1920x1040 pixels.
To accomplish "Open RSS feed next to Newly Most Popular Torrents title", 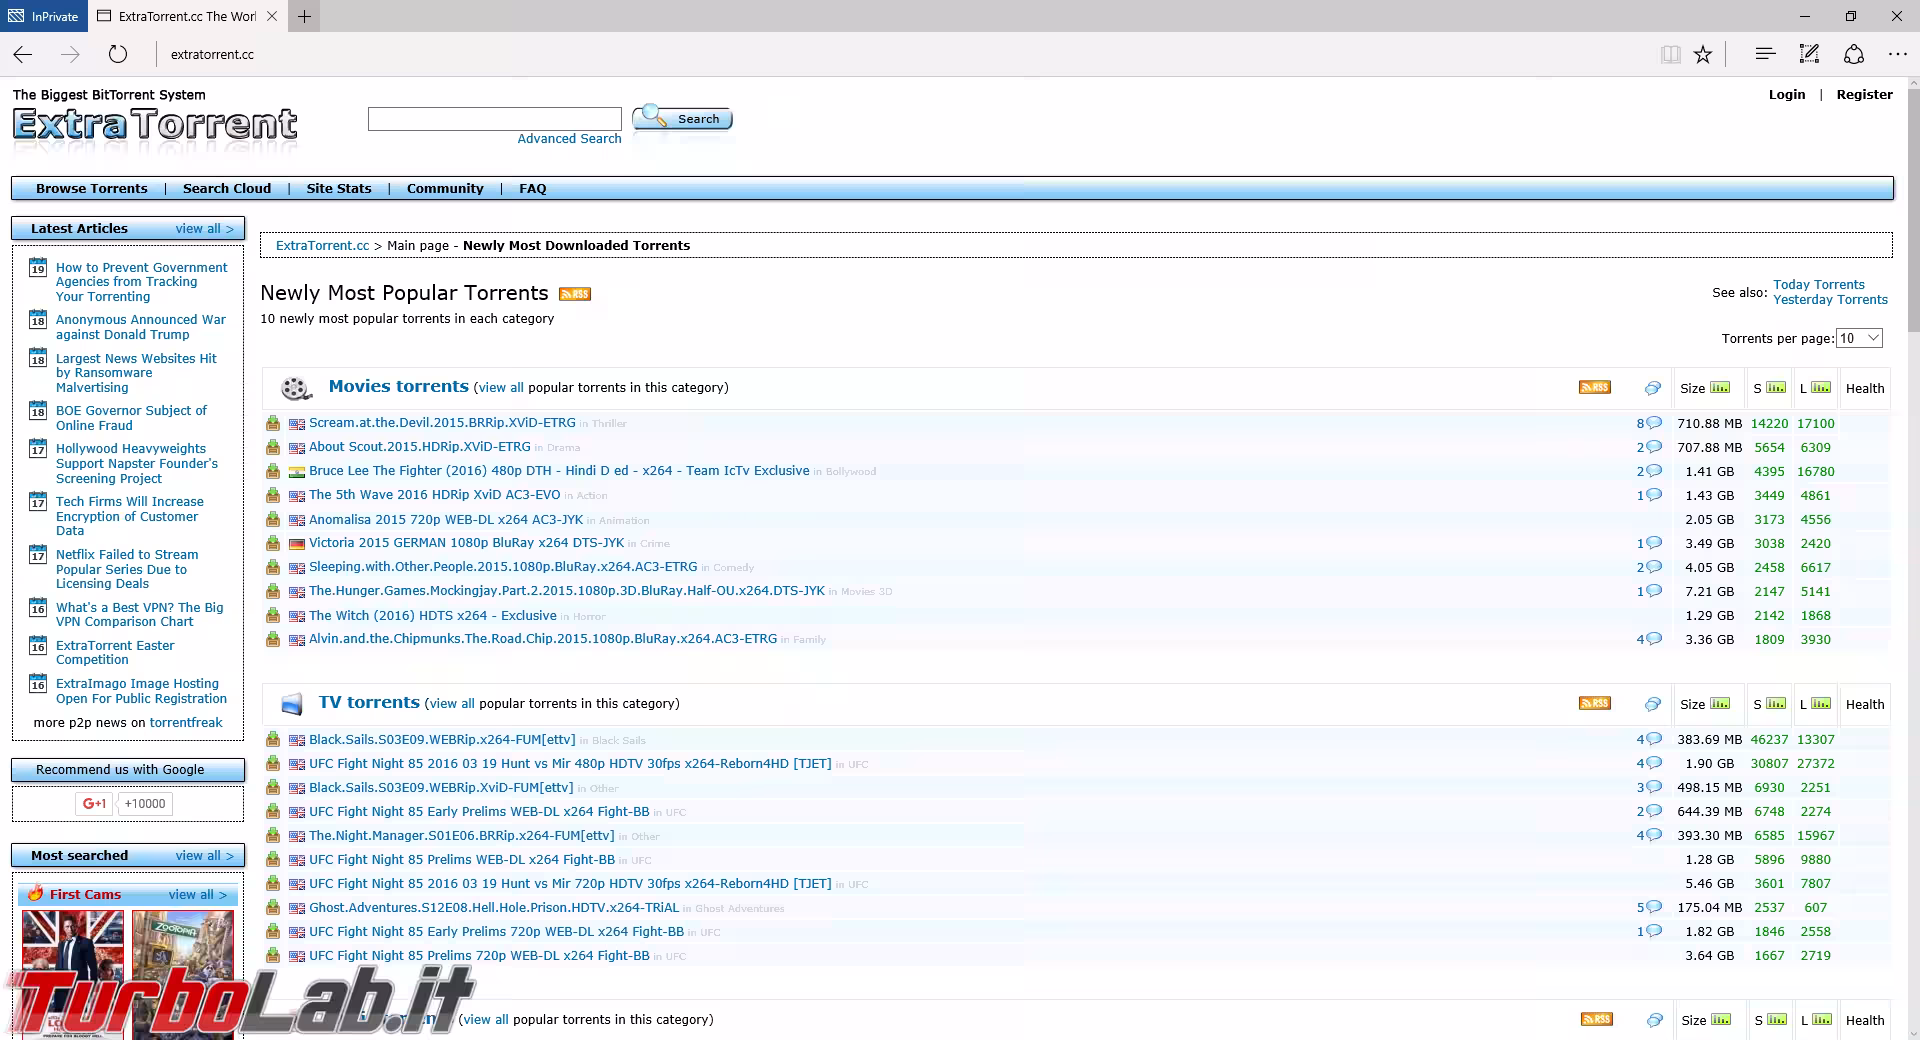I will coord(575,293).
